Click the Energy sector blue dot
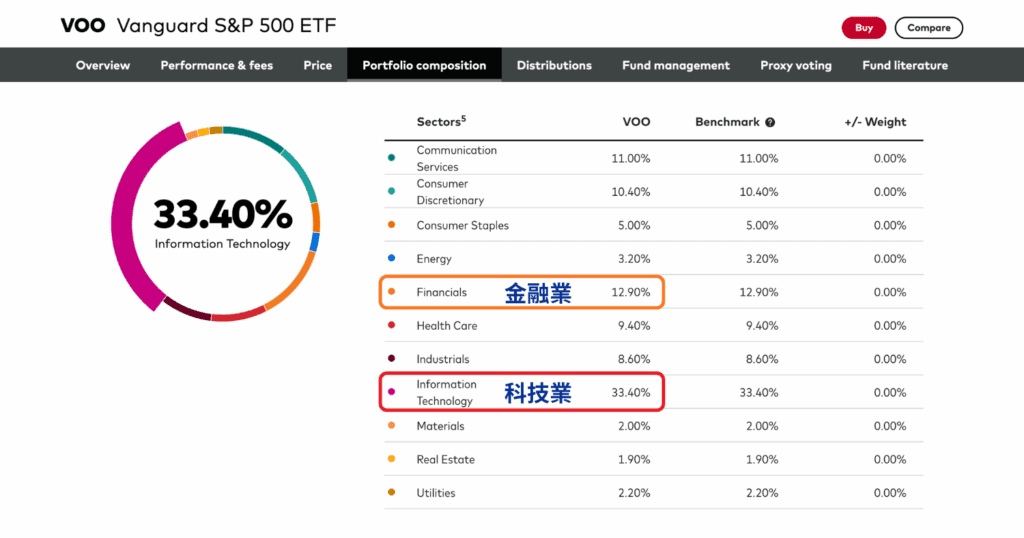 (391, 259)
